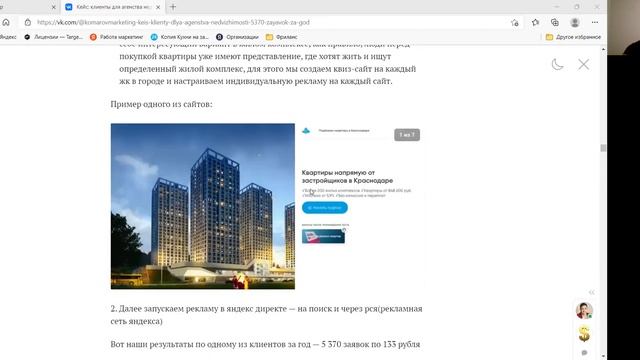Close the previous partially visible tab
This screenshot has height=360, width=640.
click(x=53, y=7)
